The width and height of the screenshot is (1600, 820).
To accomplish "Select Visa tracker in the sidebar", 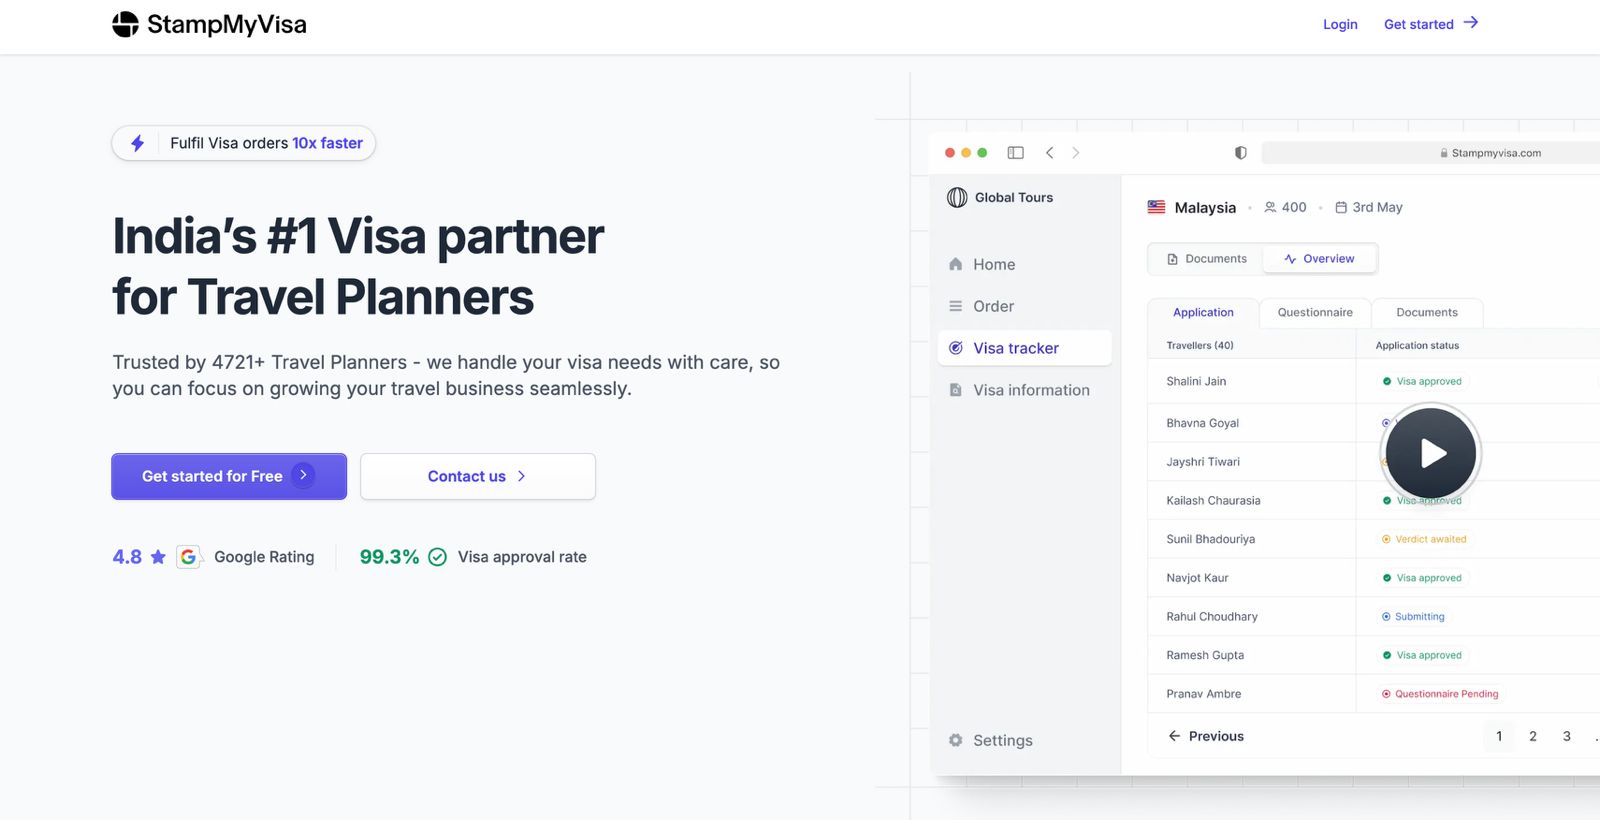I will [x=1024, y=348].
